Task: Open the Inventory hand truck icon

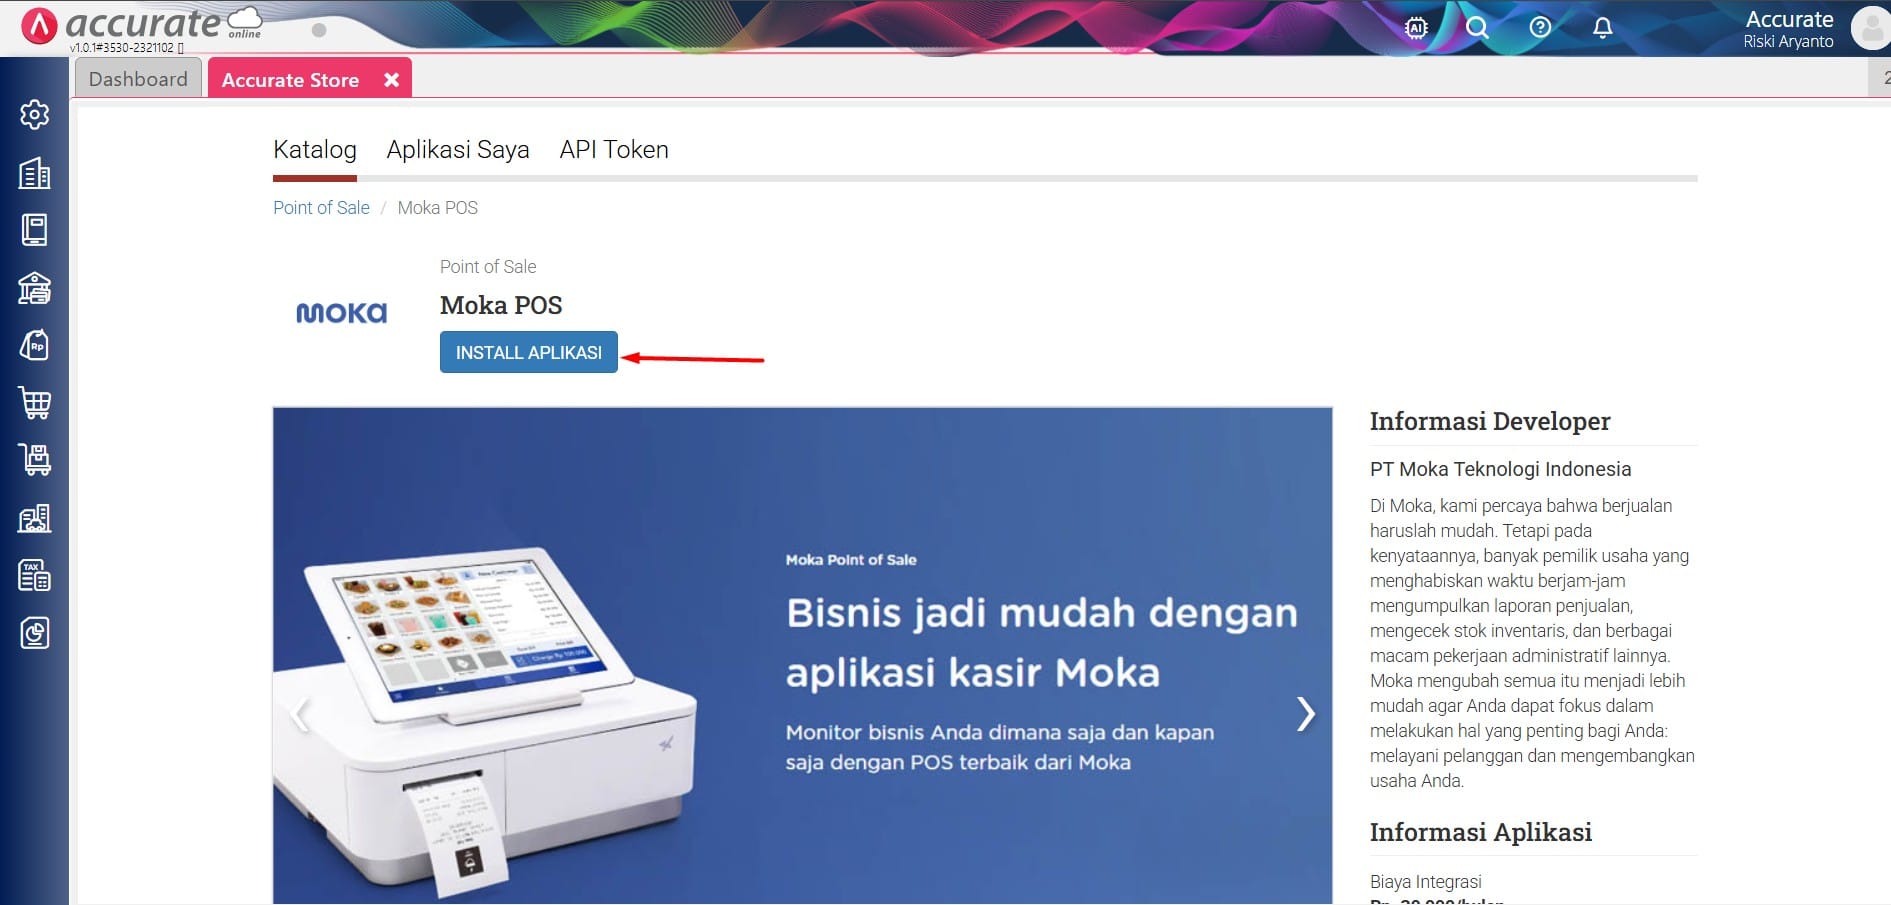Action: click(34, 460)
